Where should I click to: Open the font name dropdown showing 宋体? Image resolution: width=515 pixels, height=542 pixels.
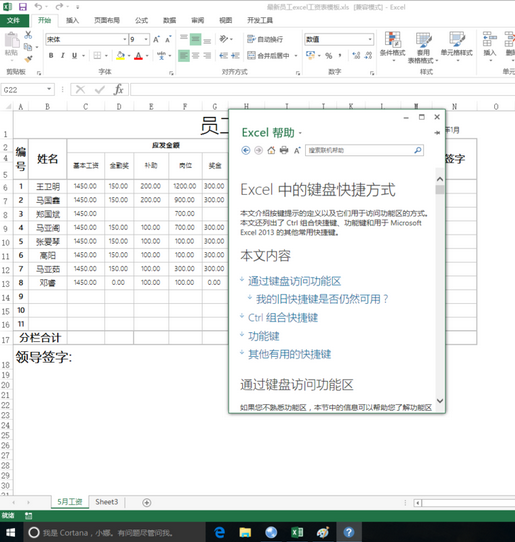coord(125,39)
